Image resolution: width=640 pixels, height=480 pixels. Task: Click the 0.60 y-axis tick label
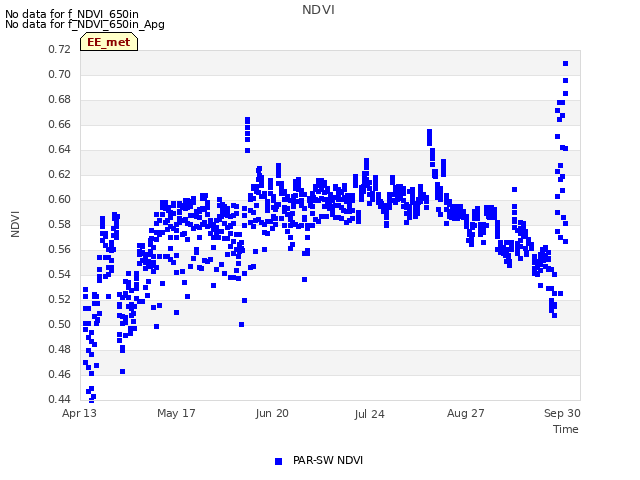click(60, 199)
